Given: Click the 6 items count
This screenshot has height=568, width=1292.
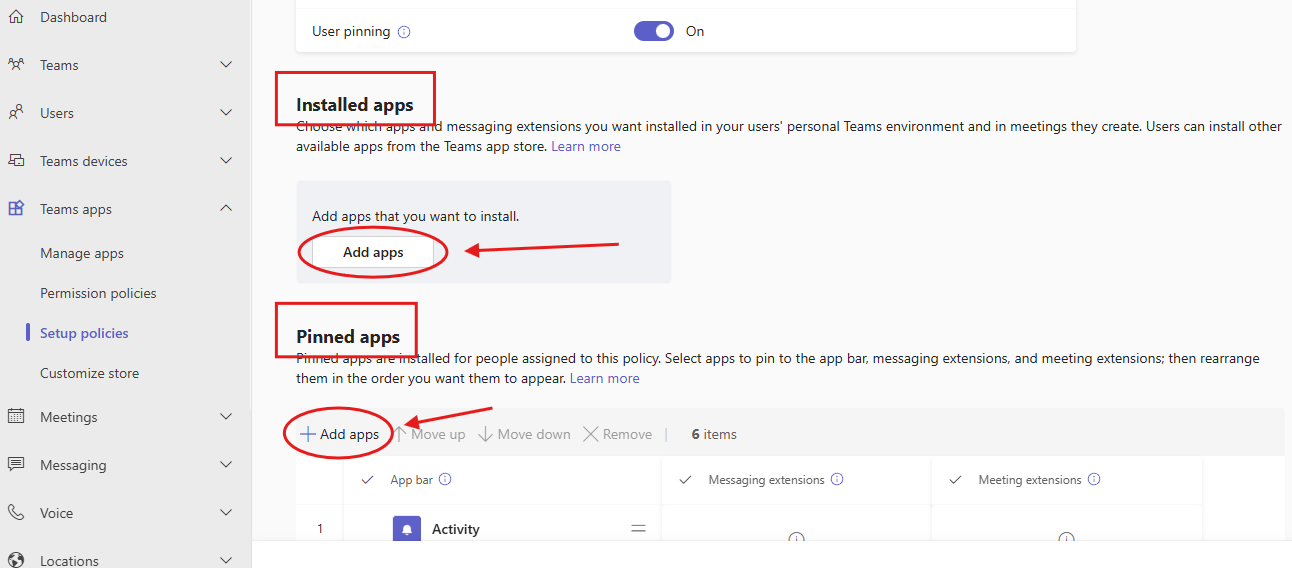Looking at the screenshot, I should click(714, 434).
